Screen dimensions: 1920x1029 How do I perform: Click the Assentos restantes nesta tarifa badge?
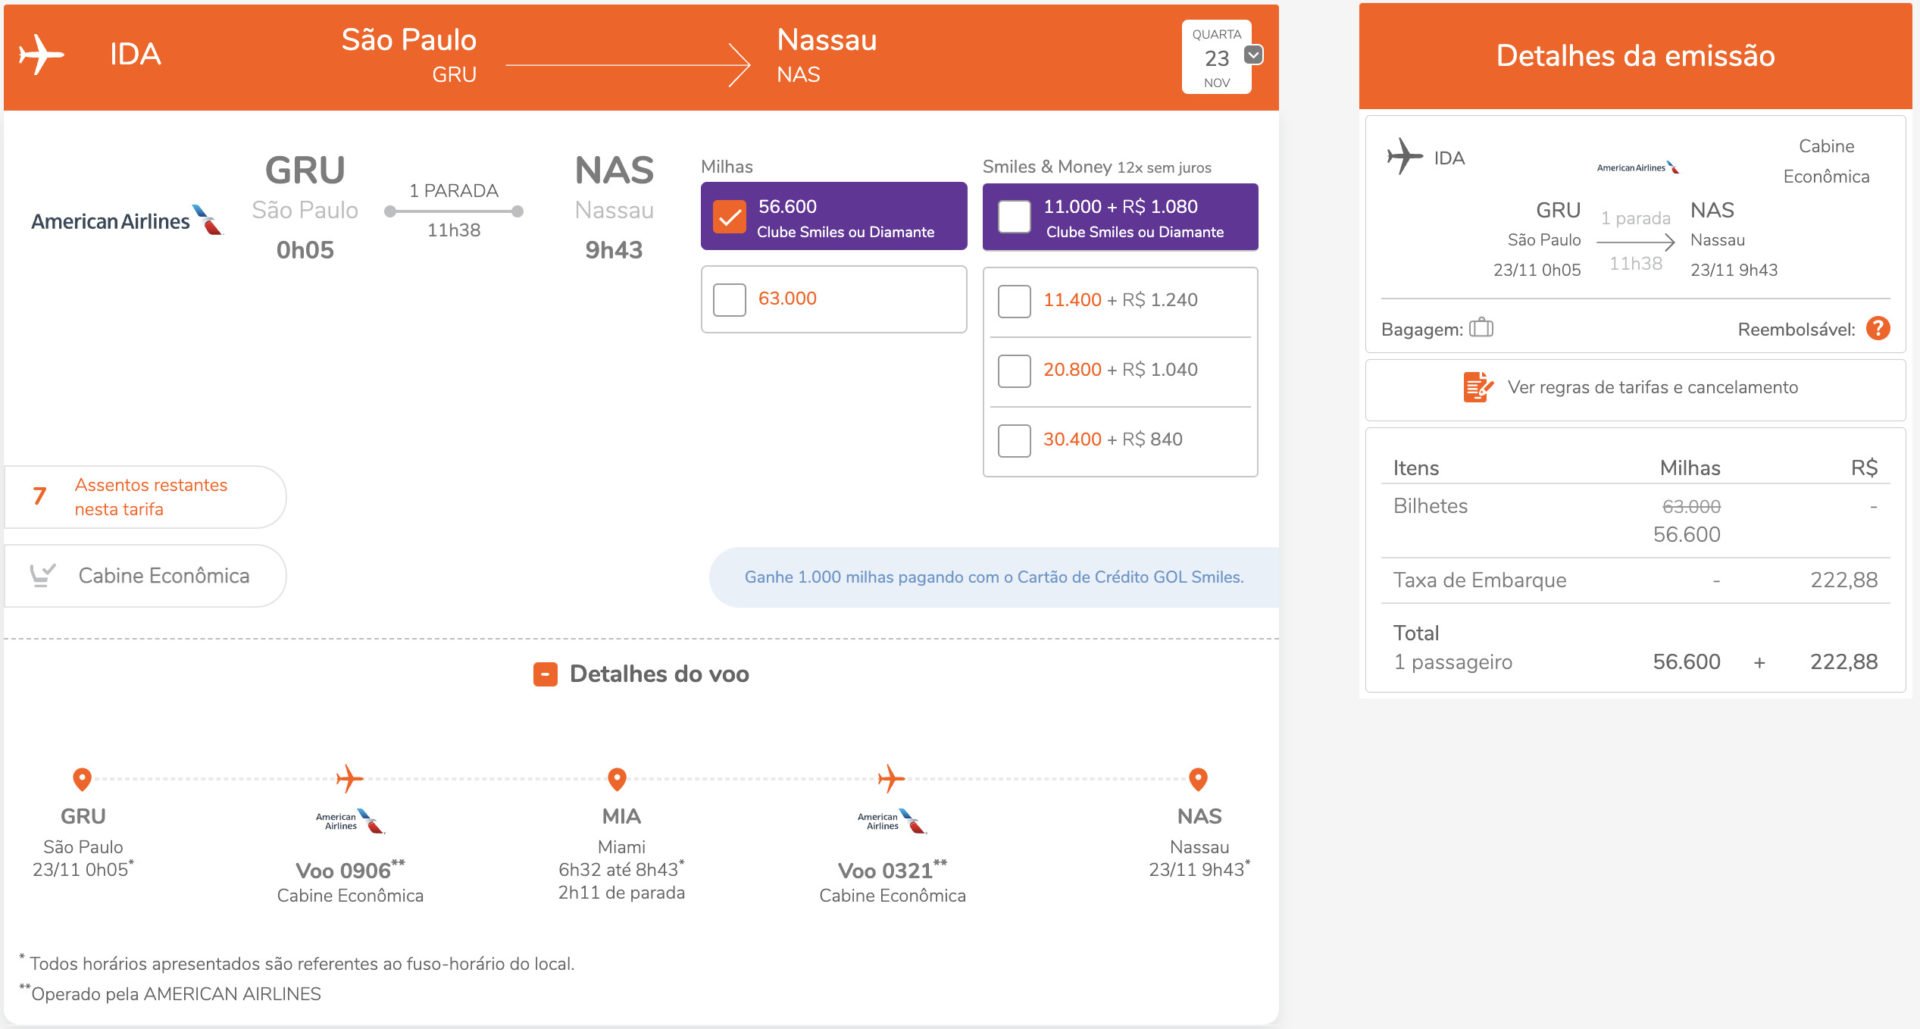(145, 497)
